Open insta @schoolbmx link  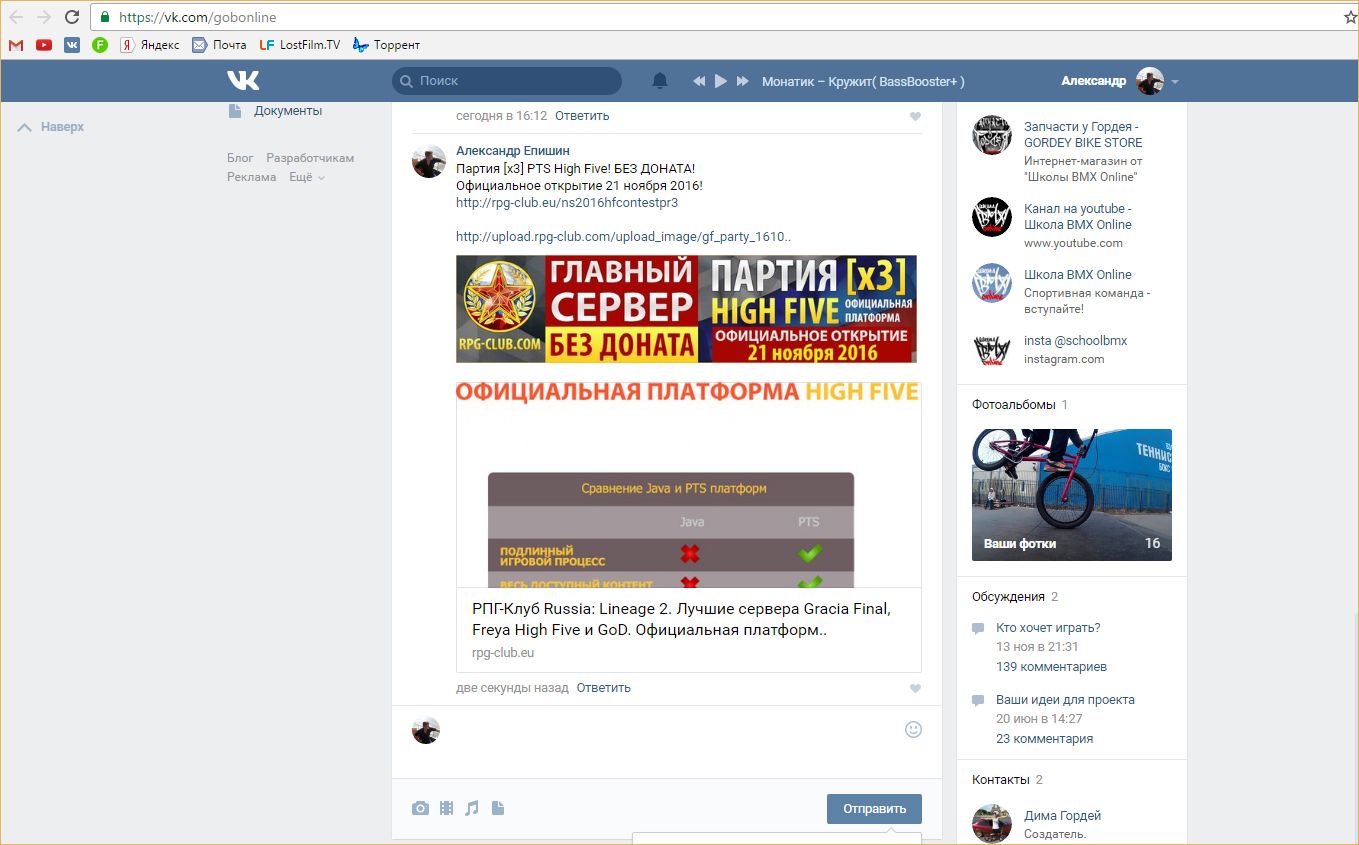(x=1075, y=341)
